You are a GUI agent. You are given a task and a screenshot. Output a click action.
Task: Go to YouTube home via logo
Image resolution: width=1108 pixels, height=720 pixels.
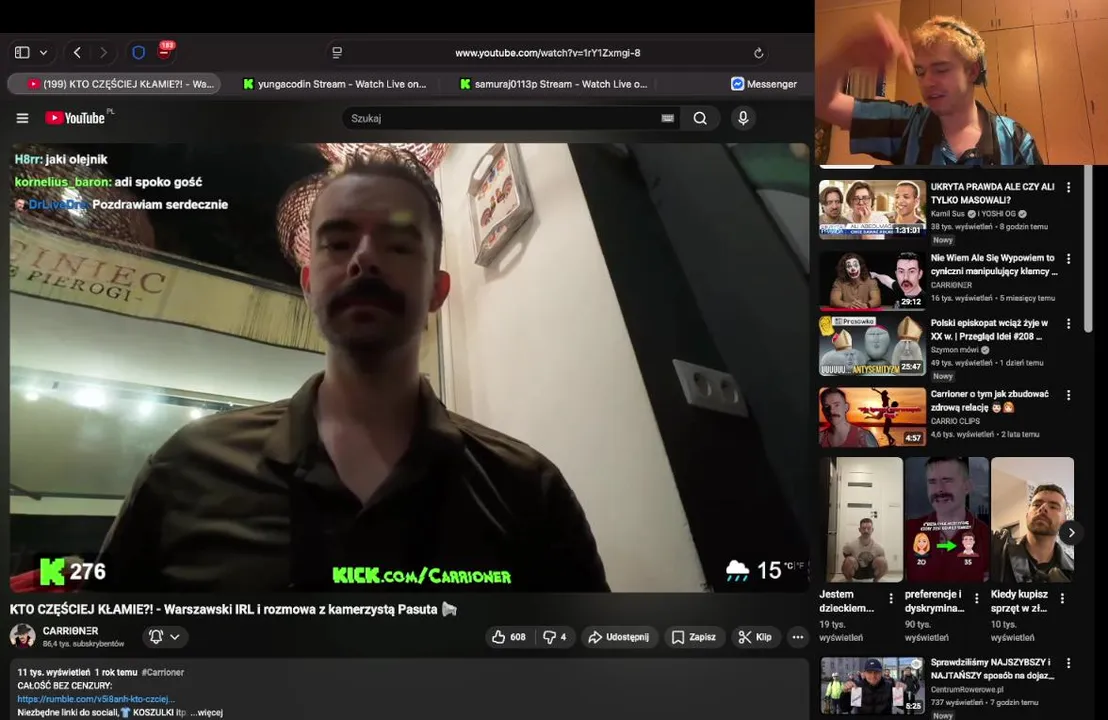[75, 118]
